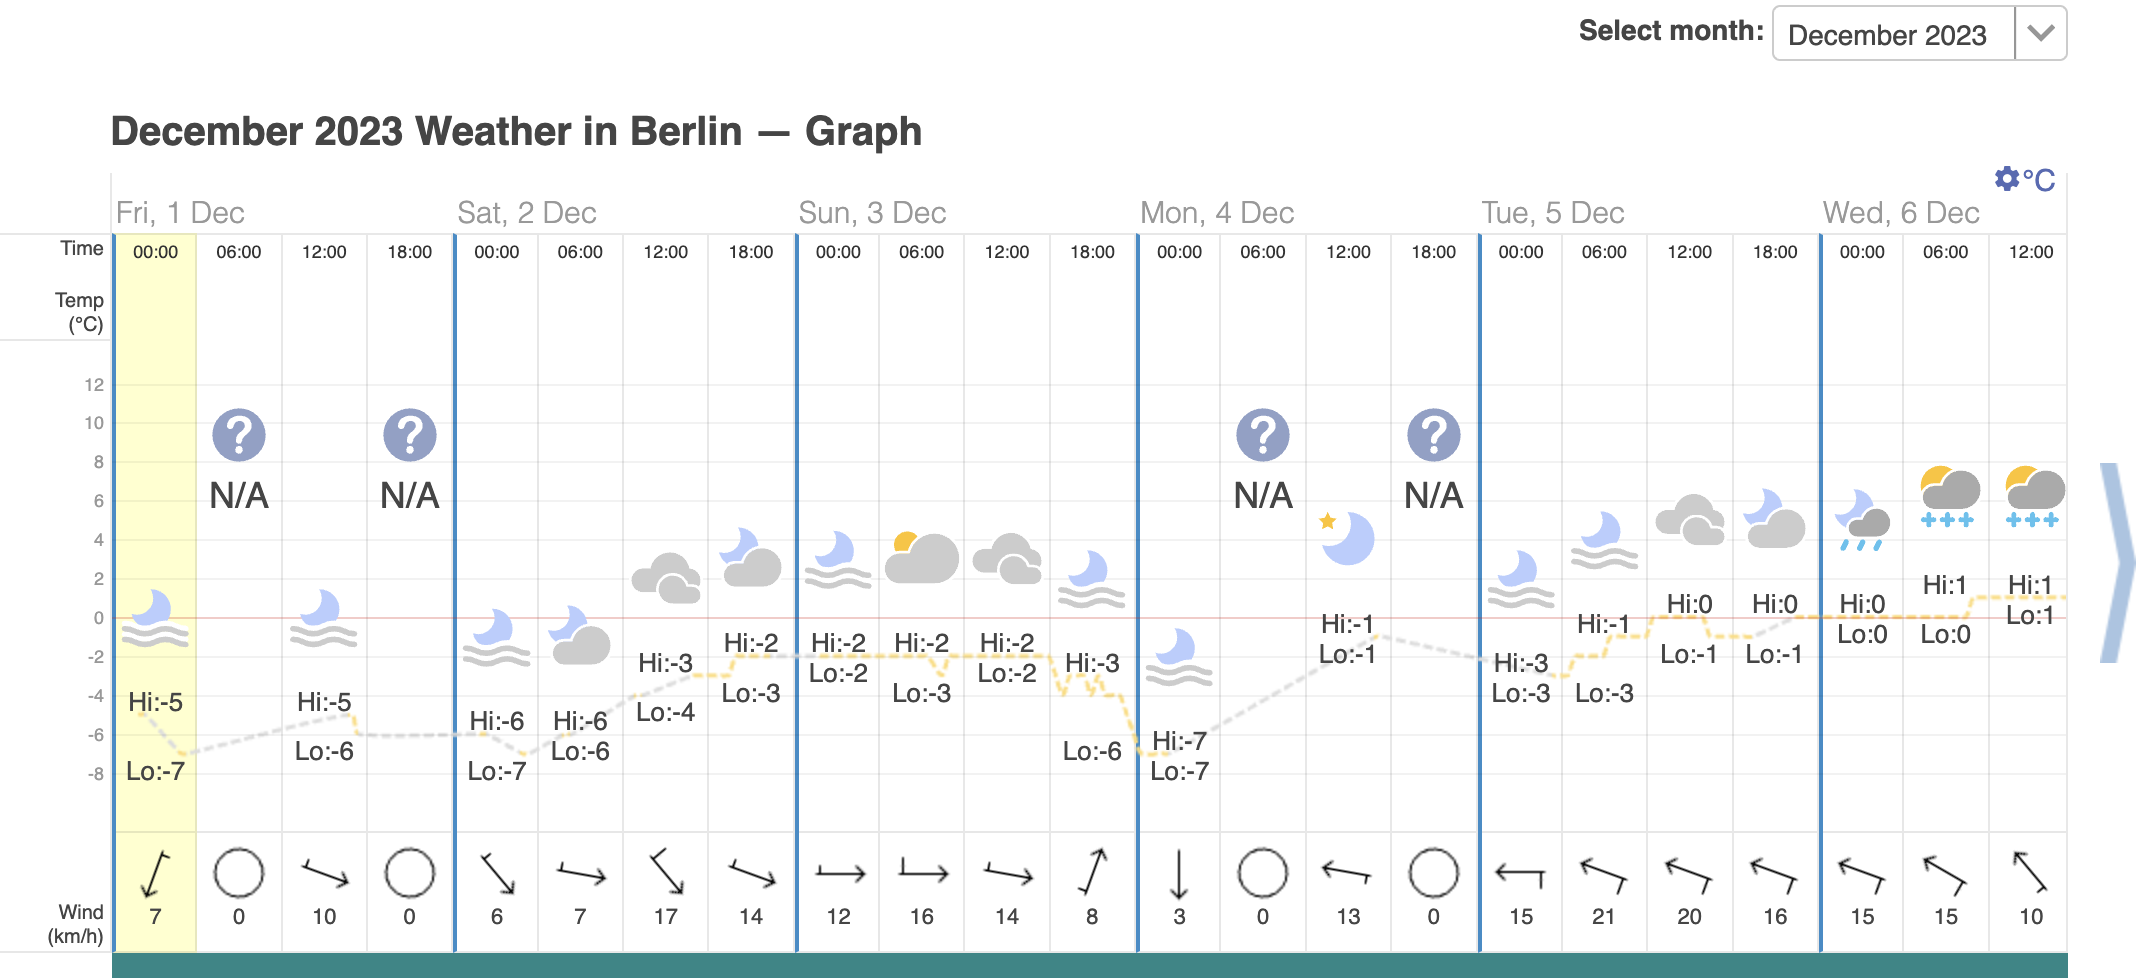The width and height of the screenshot is (2156, 978).
Task: Open the Select month dropdown arrow
Action: point(2041,33)
